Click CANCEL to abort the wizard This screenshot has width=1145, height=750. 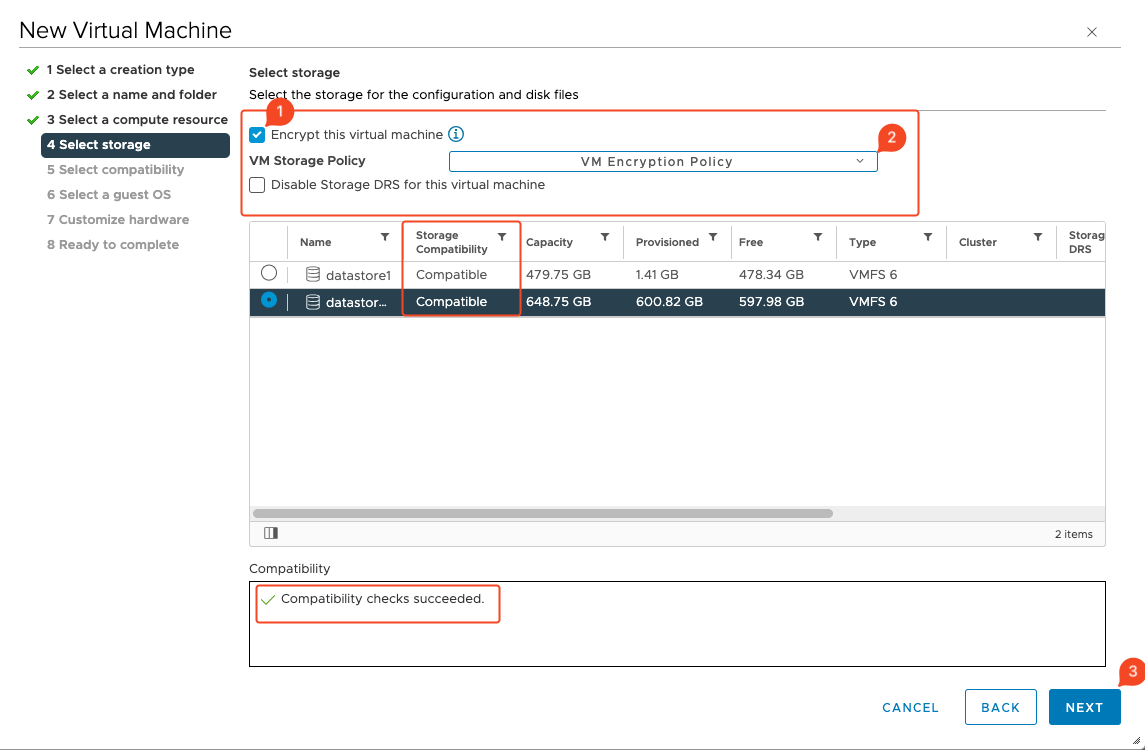909,707
